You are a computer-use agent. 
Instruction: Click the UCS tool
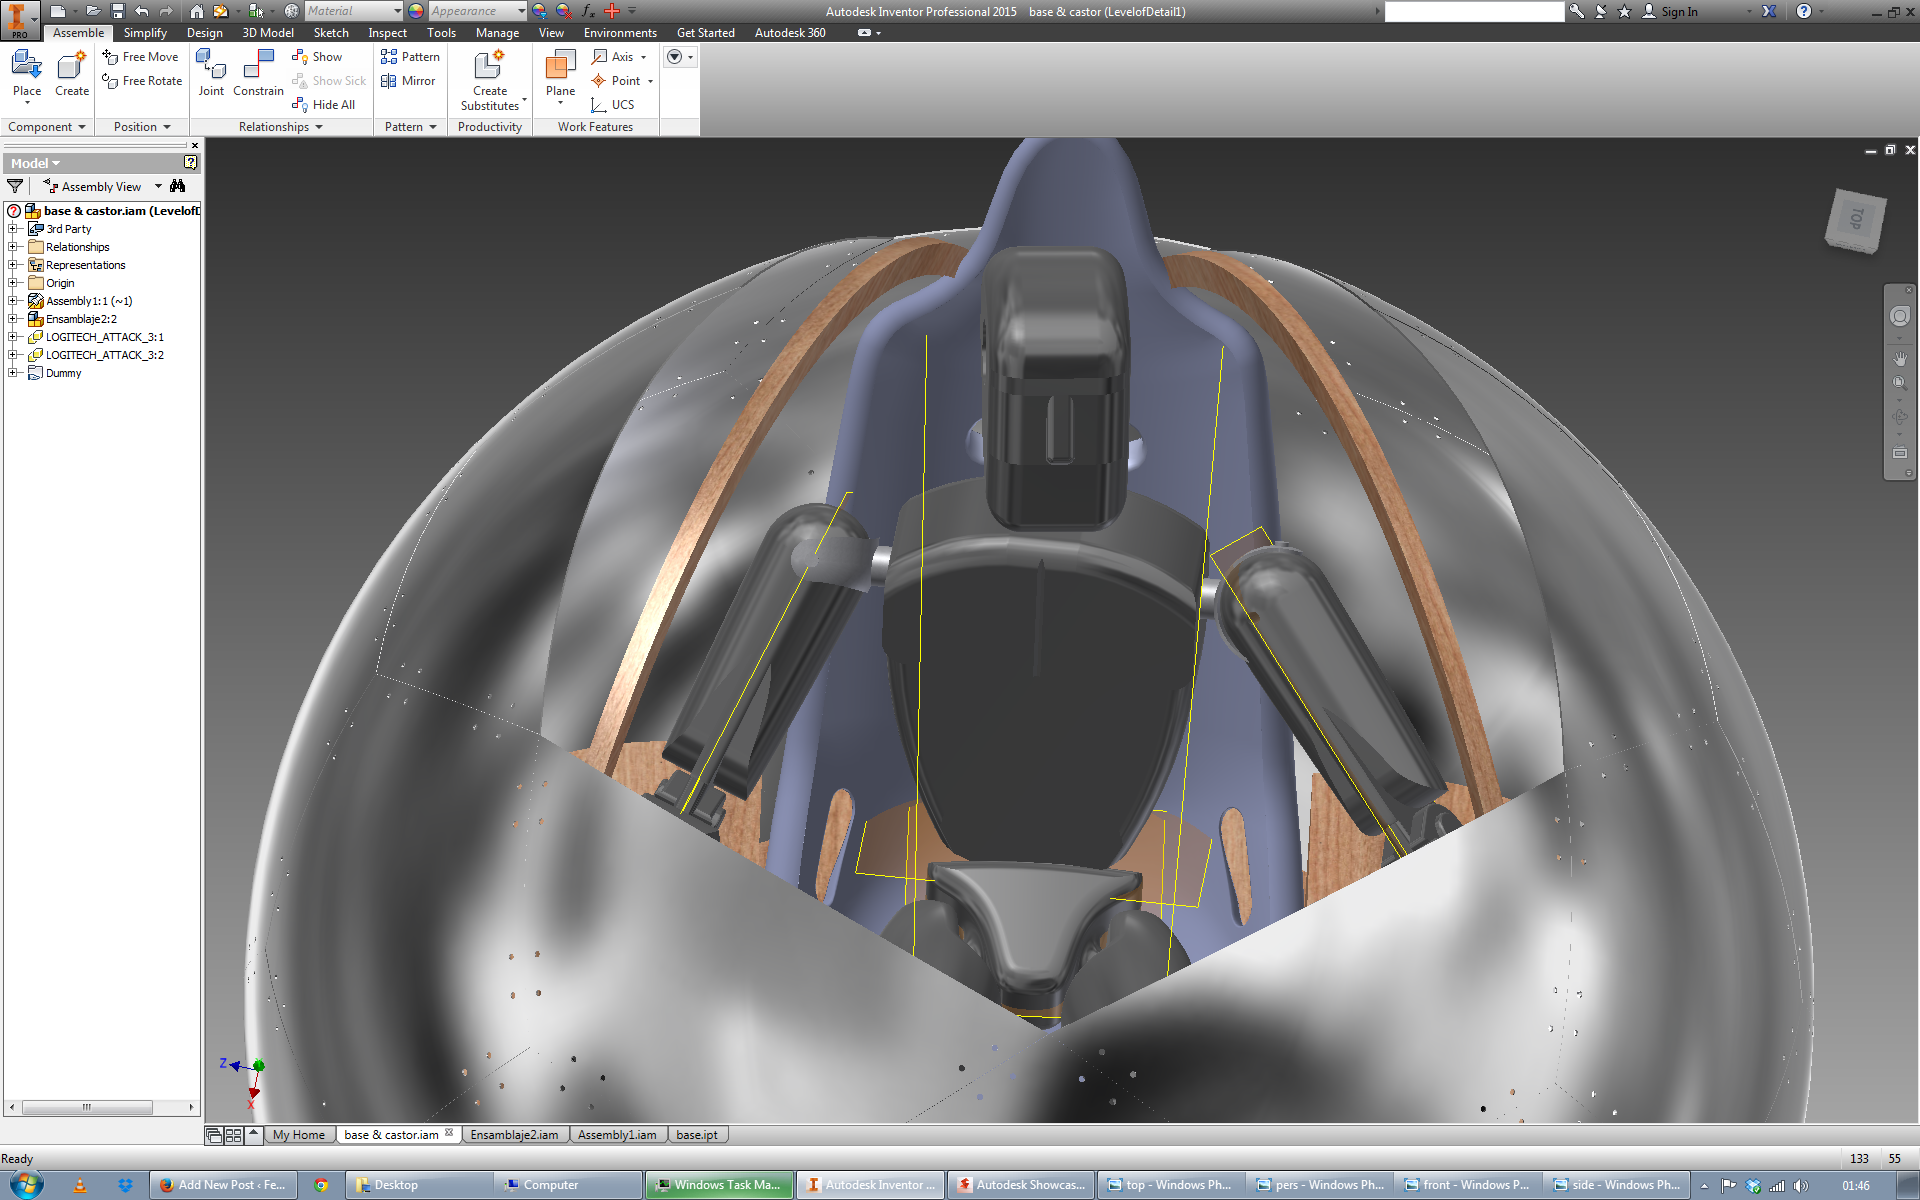coord(613,105)
